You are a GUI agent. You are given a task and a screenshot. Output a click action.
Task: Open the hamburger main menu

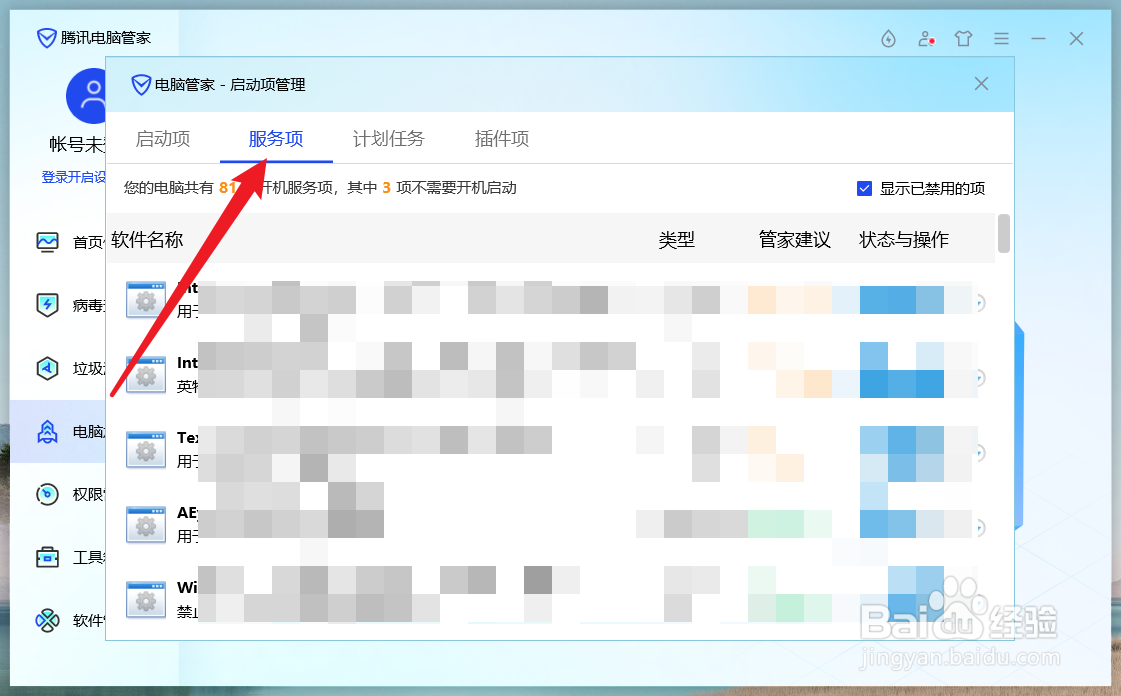1001,39
